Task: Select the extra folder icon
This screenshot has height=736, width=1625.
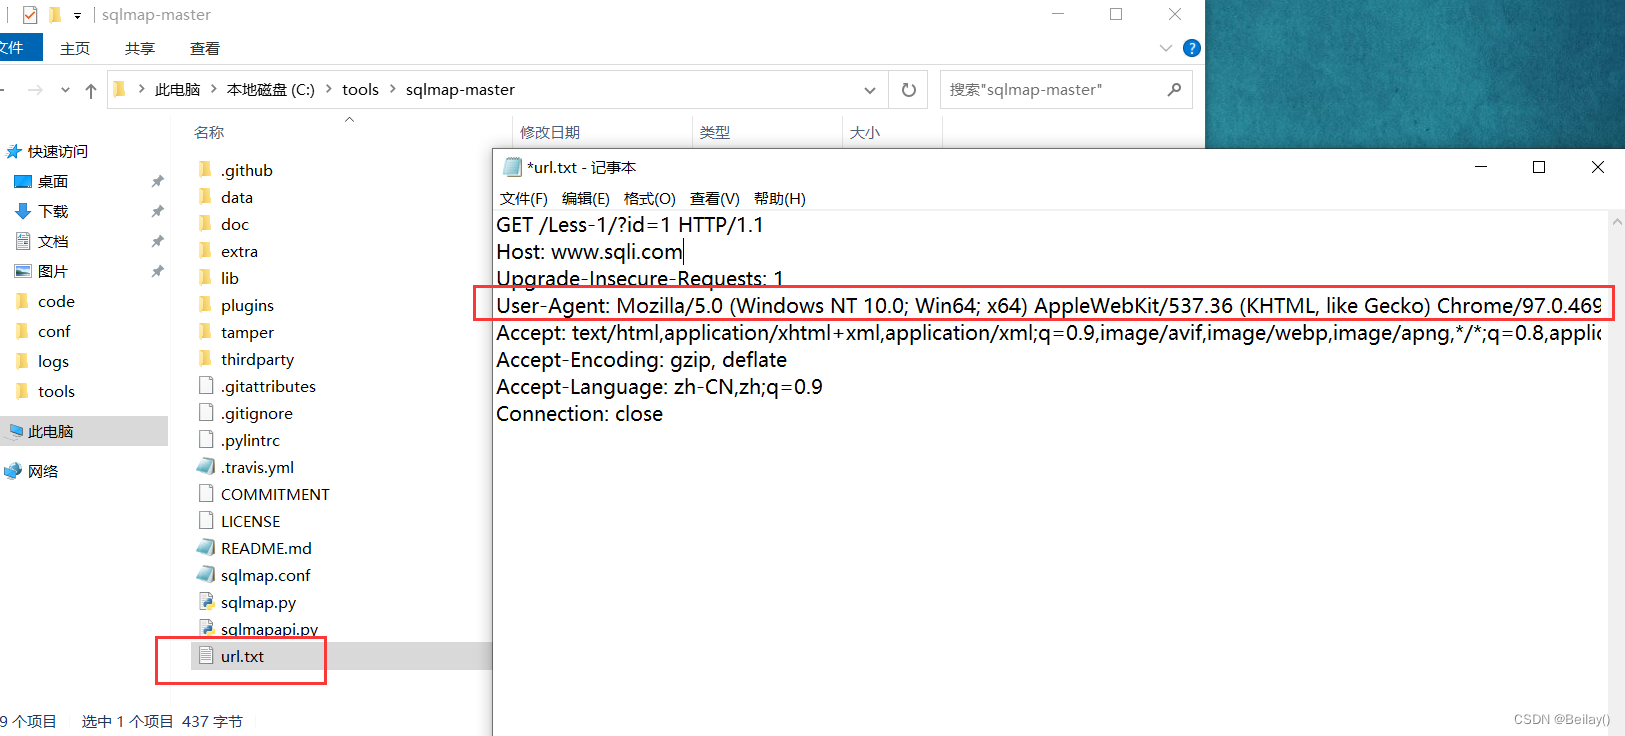Action: tap(205, 250)
